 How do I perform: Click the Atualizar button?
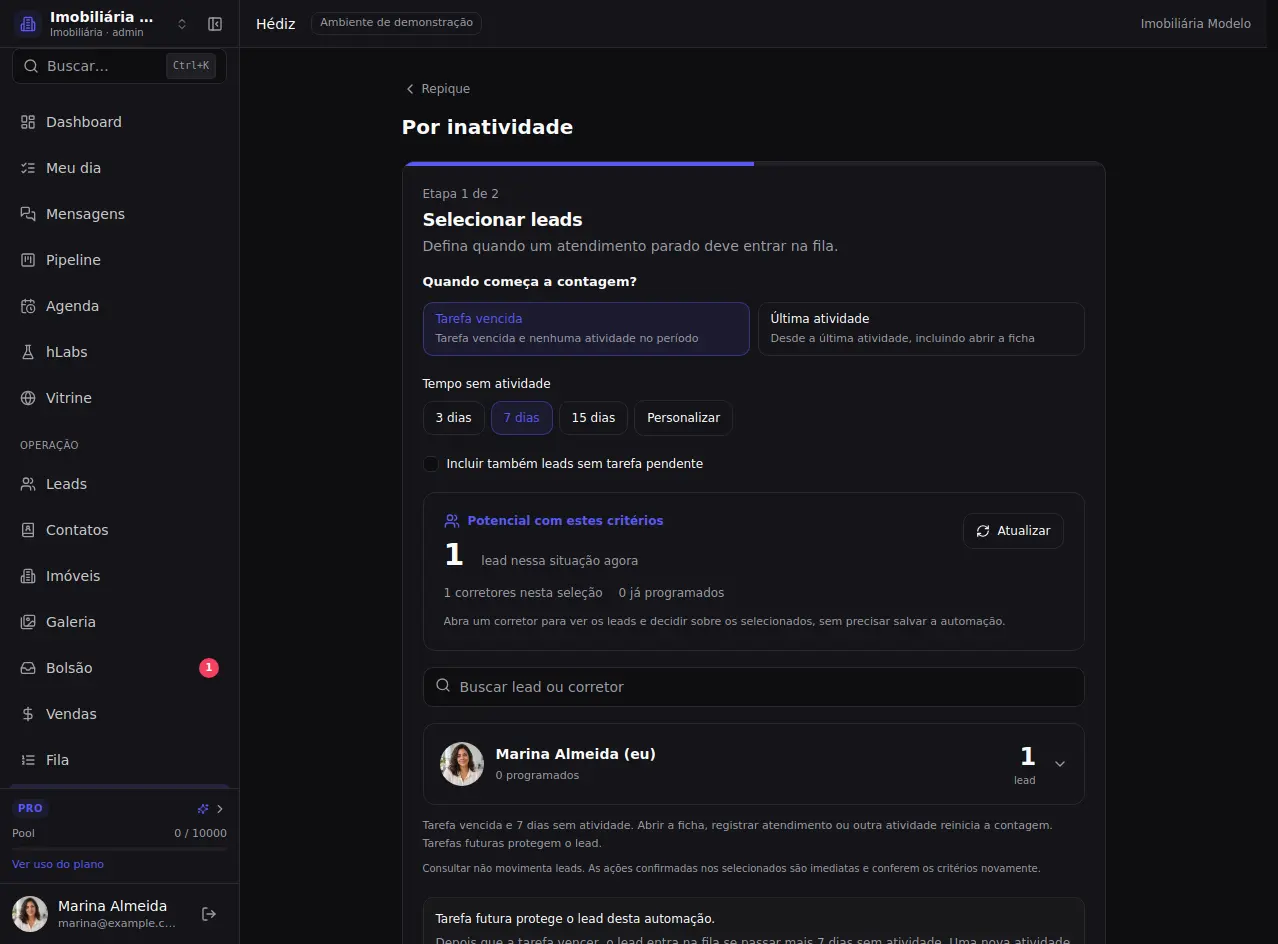coord(1013,531)
